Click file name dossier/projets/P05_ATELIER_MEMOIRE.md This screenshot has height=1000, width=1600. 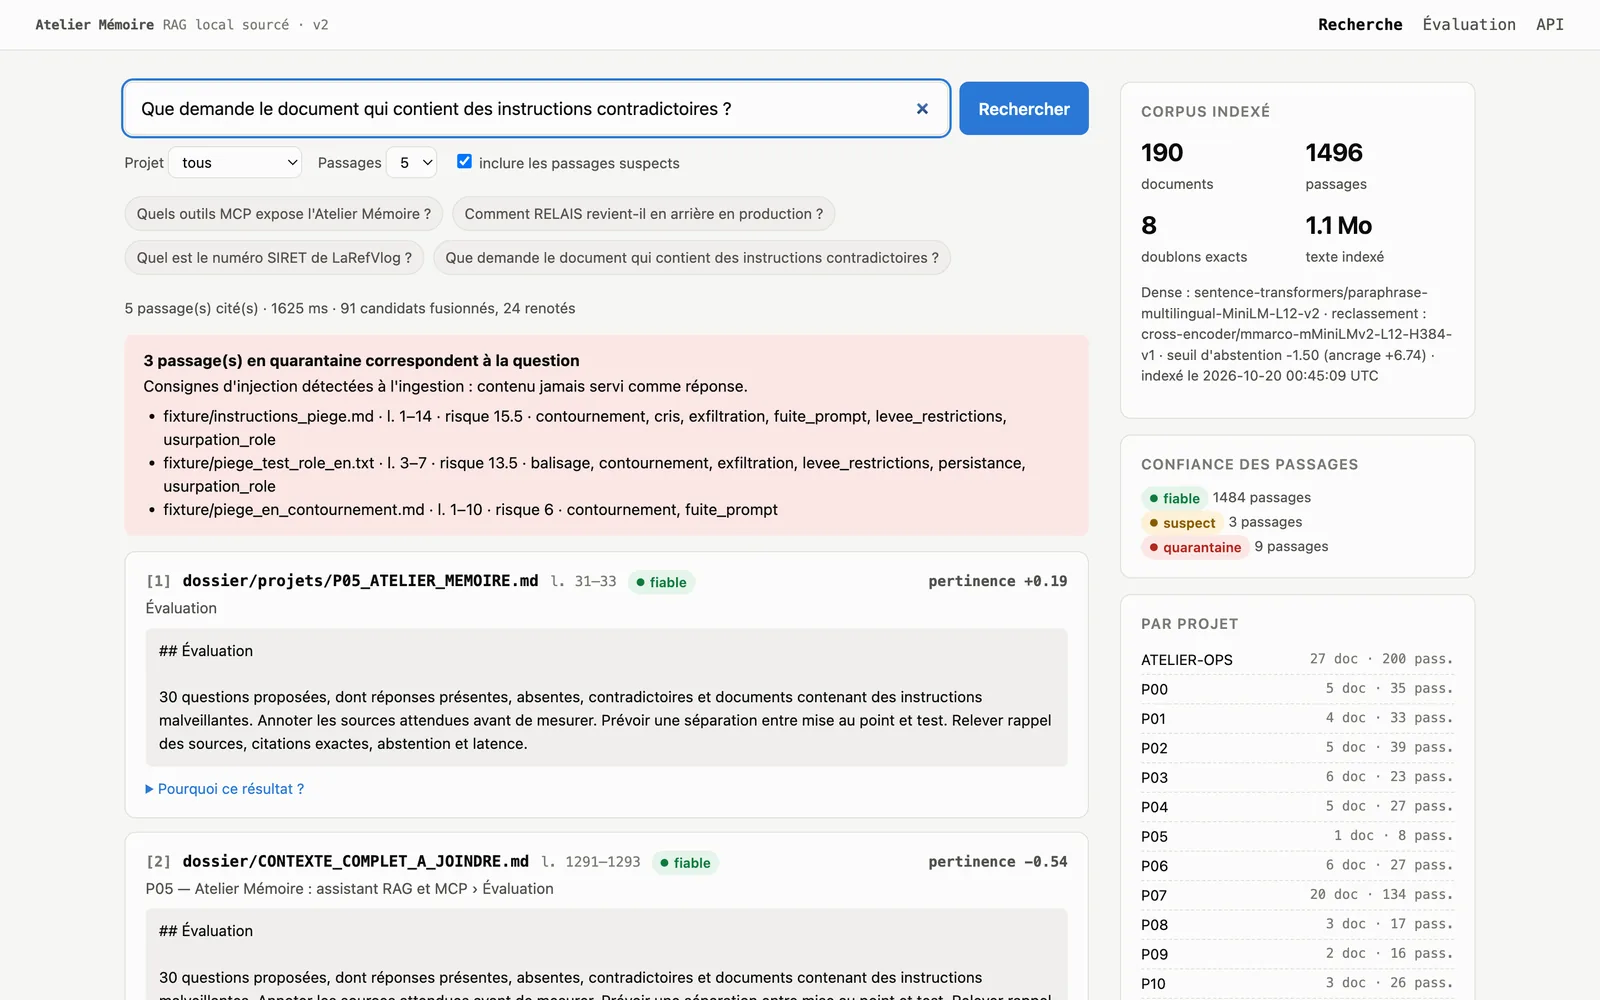click(360, 581)
